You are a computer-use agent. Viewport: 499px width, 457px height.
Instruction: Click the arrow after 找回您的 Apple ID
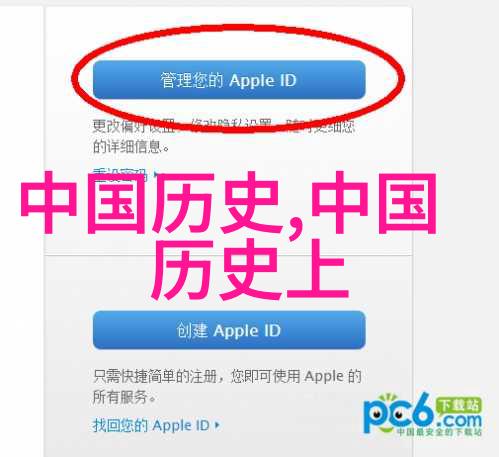click(x=217, y=426)
